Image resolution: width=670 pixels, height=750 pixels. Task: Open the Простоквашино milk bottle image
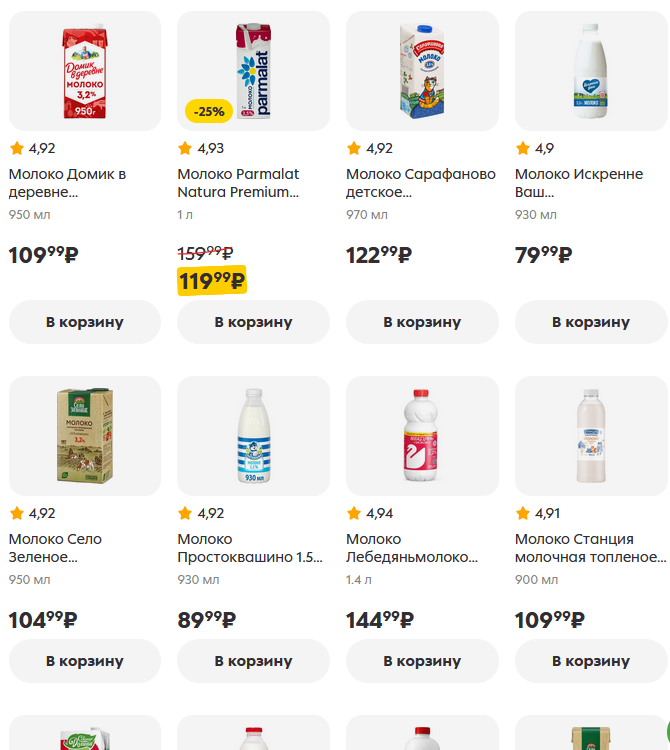[x=253, y=436]
